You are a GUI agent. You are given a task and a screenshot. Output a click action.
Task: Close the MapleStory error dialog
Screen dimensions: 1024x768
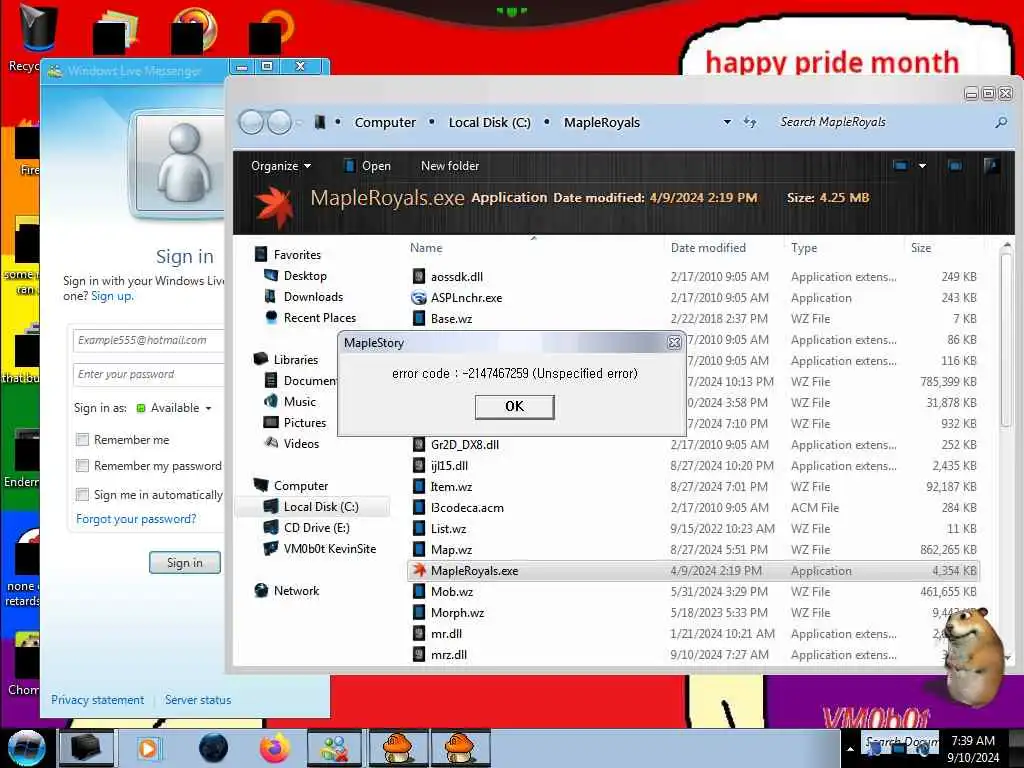point(674,343)
